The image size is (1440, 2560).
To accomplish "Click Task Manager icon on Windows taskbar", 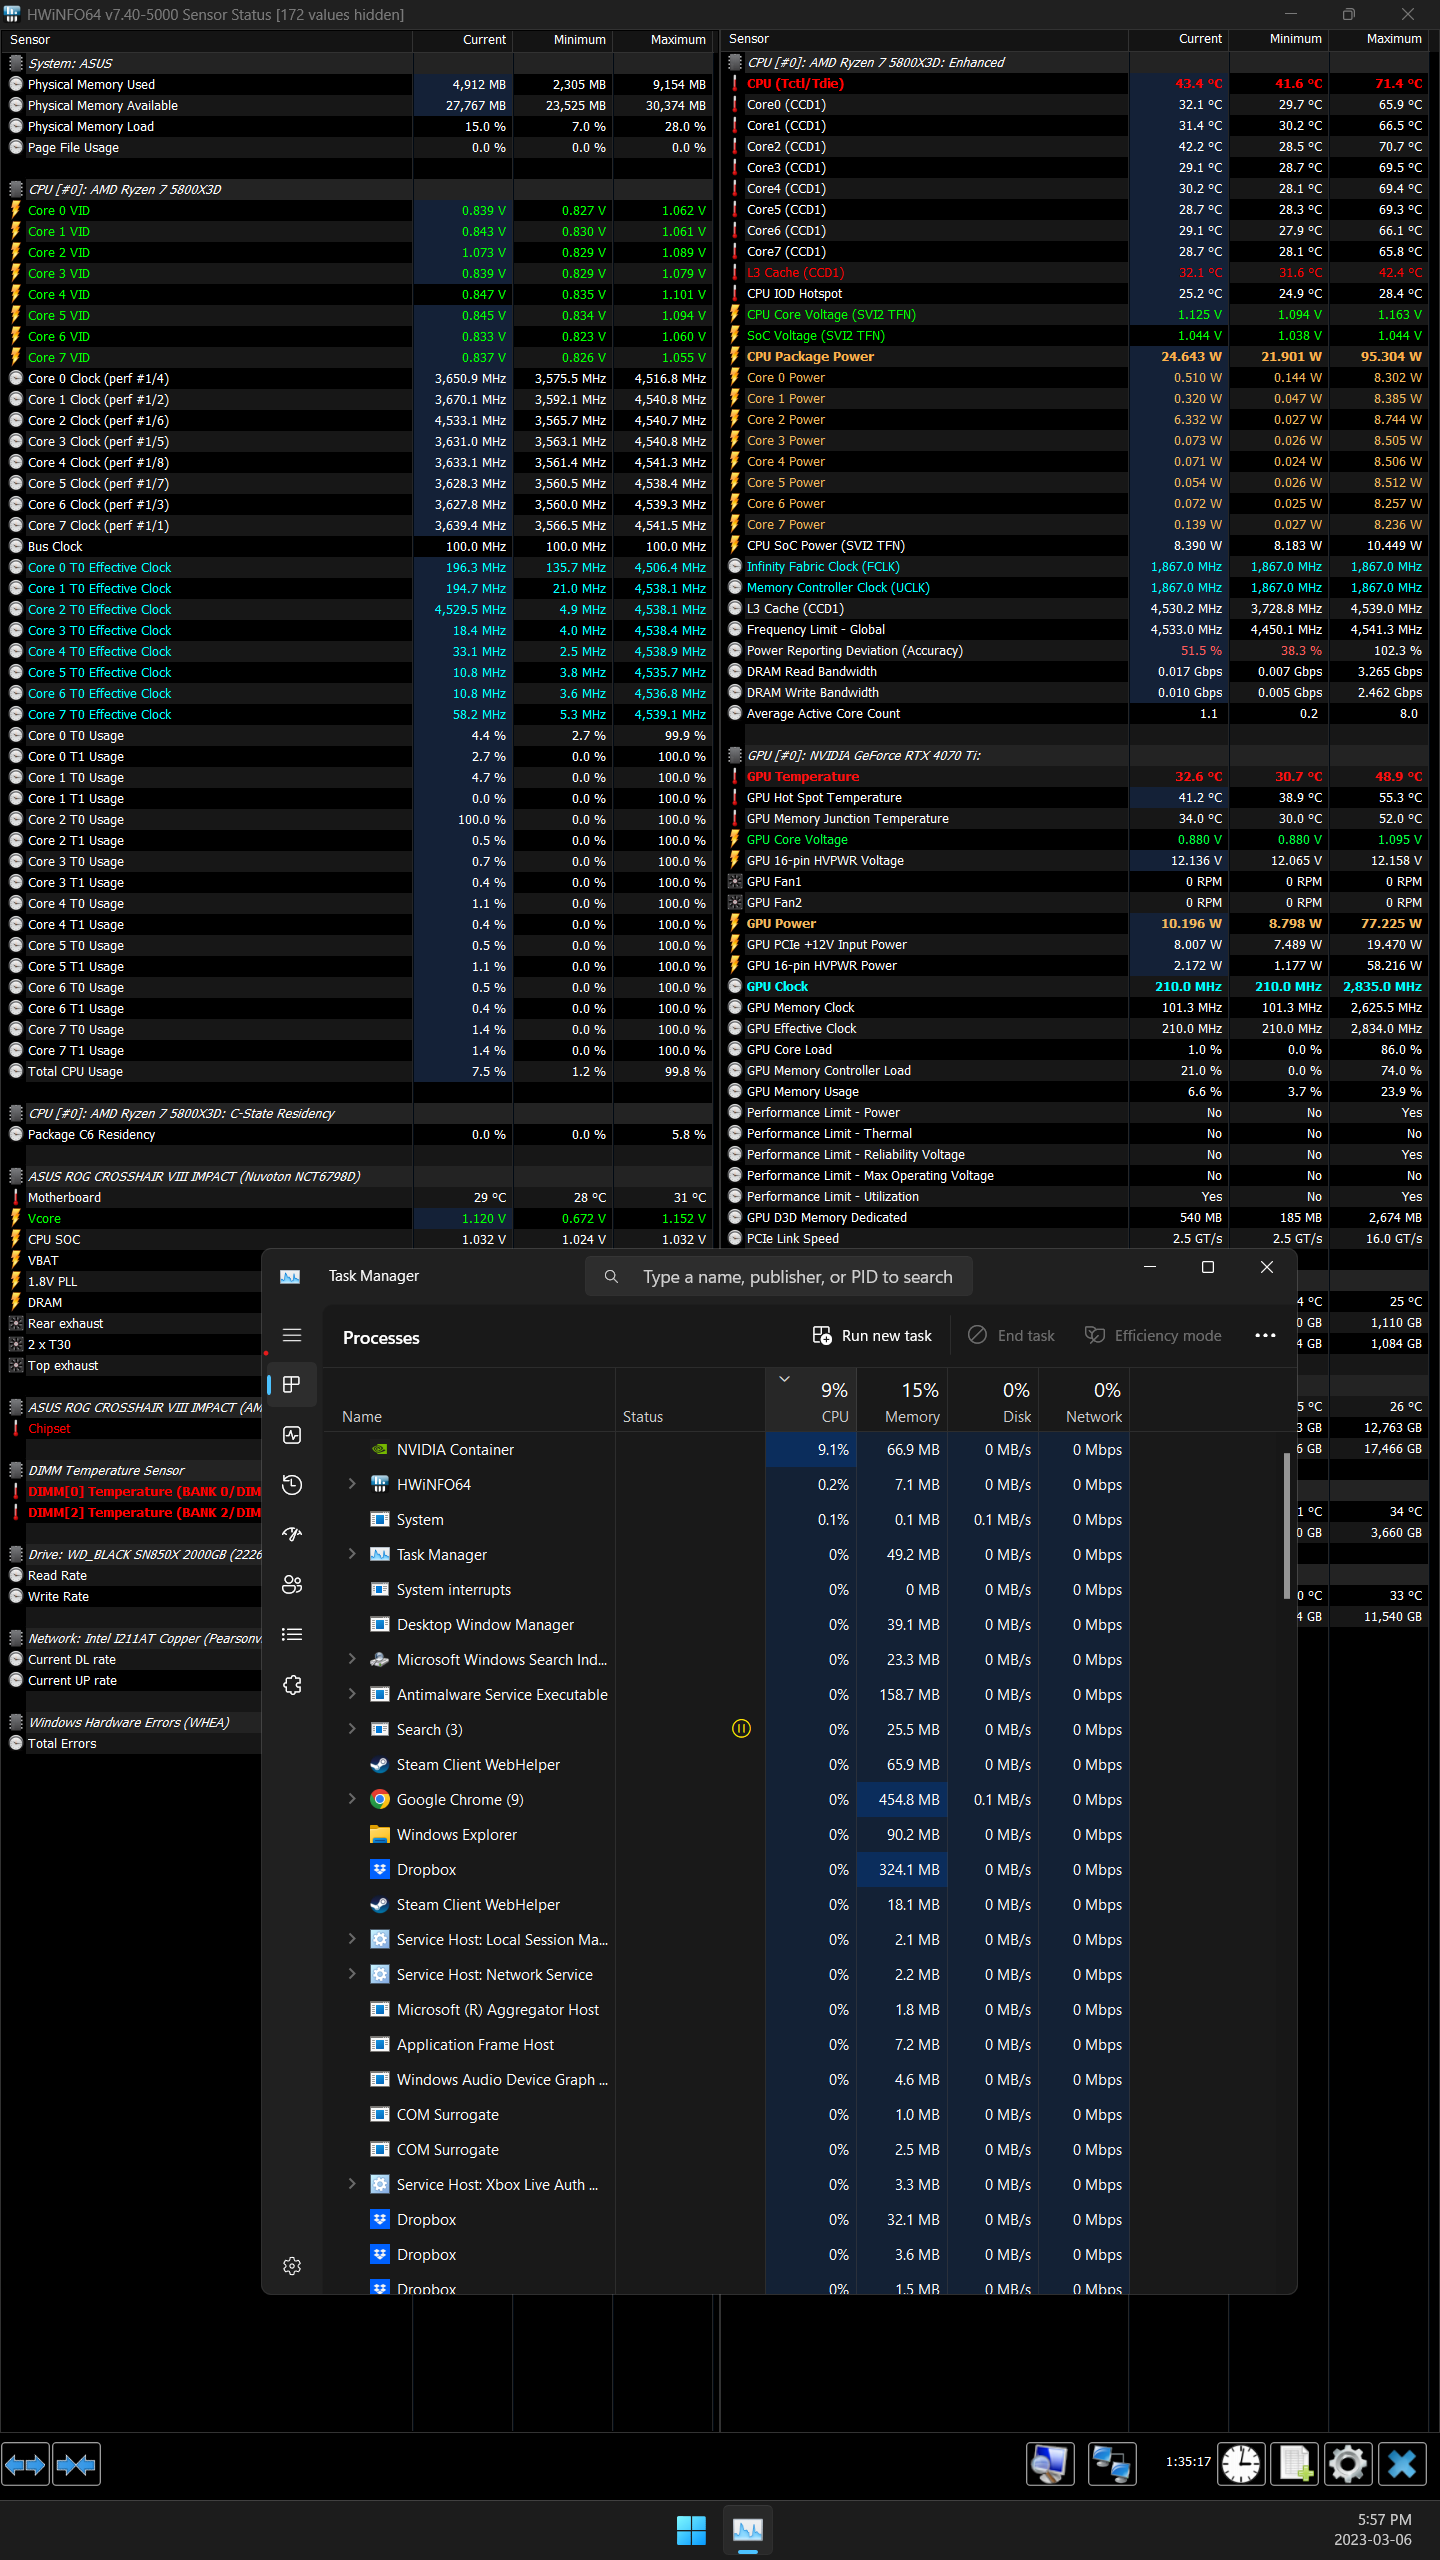I will click(747, 2531).
